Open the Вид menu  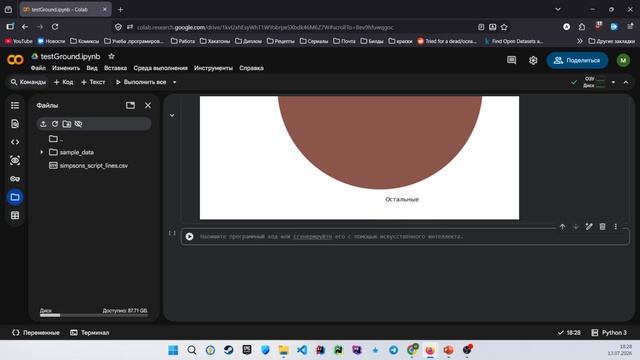(x=92, y=68)
